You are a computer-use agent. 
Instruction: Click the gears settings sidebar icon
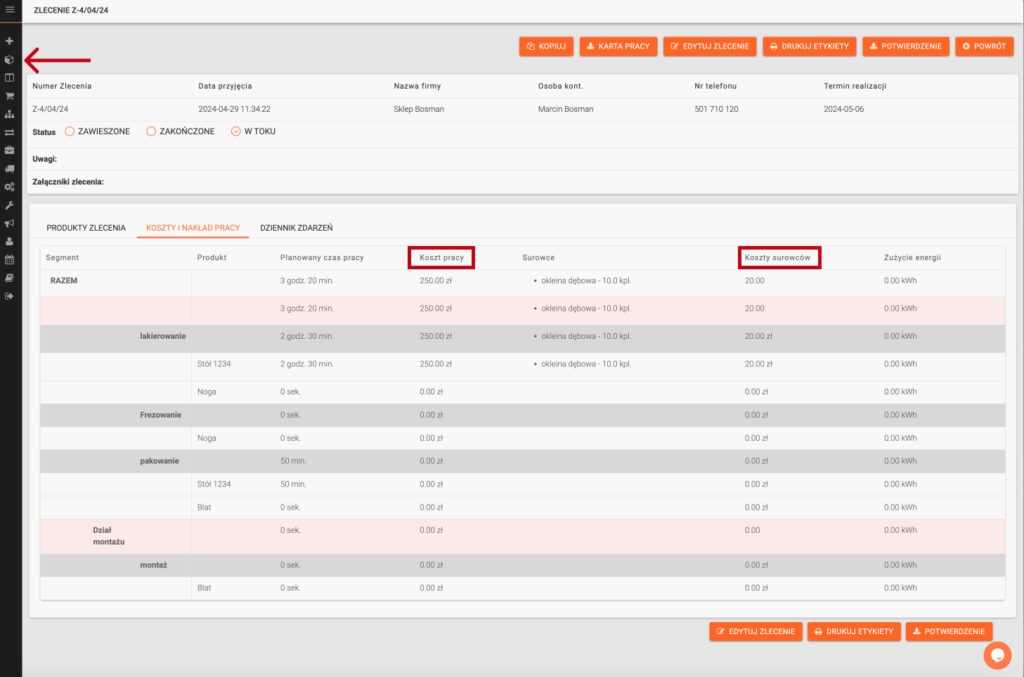click(10, 187)
